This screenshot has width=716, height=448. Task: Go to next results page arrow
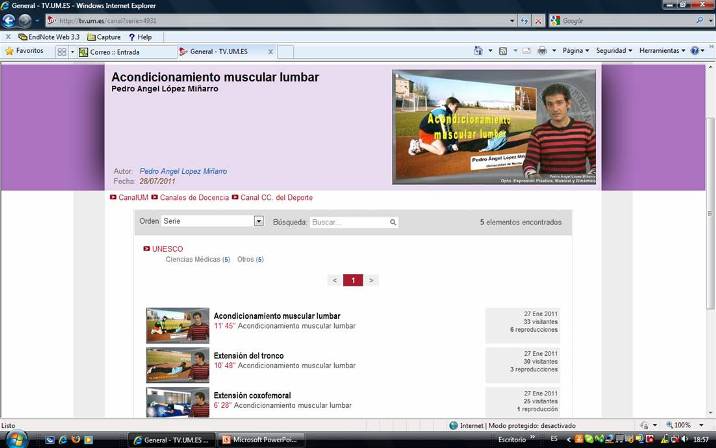[371, 280]
